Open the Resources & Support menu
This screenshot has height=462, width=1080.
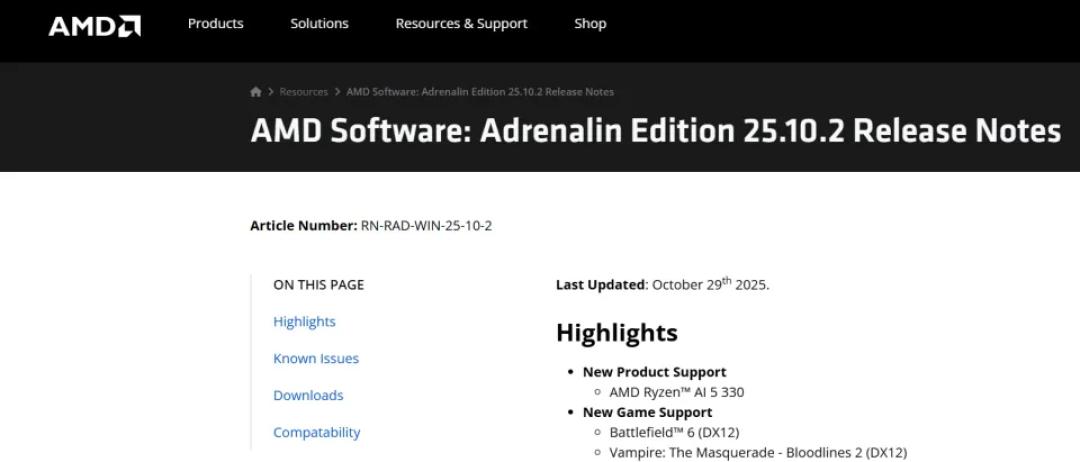pos(461,23)
